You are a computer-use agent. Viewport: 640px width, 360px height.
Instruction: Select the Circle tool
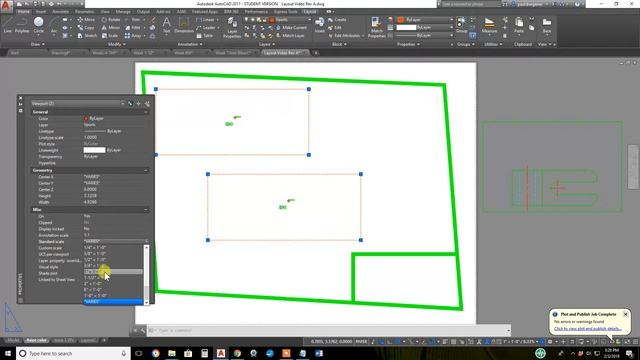coord(38,25)
